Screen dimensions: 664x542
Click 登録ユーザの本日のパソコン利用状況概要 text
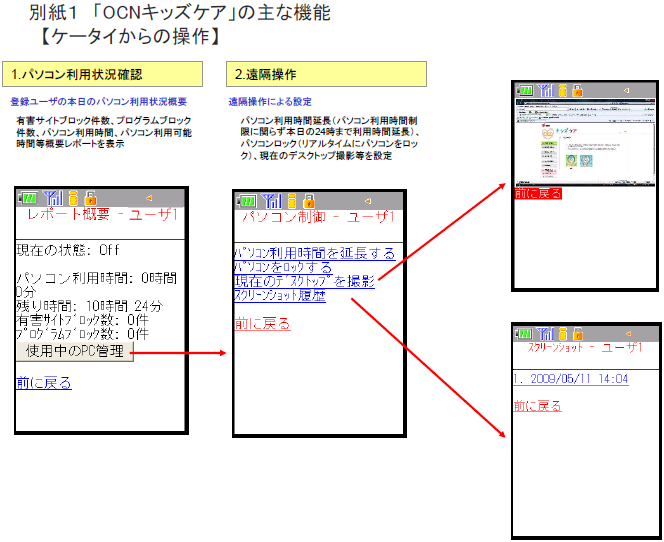[x=99, y=102]
